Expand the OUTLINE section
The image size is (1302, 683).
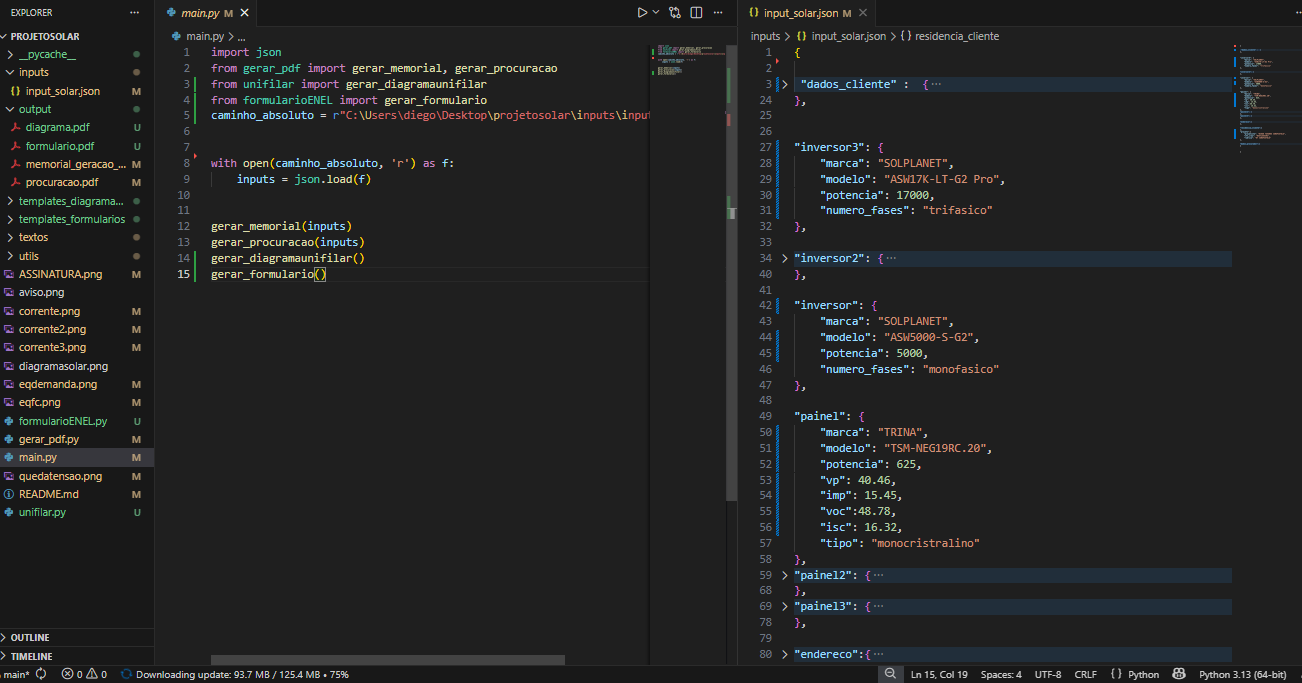(30, 637)
